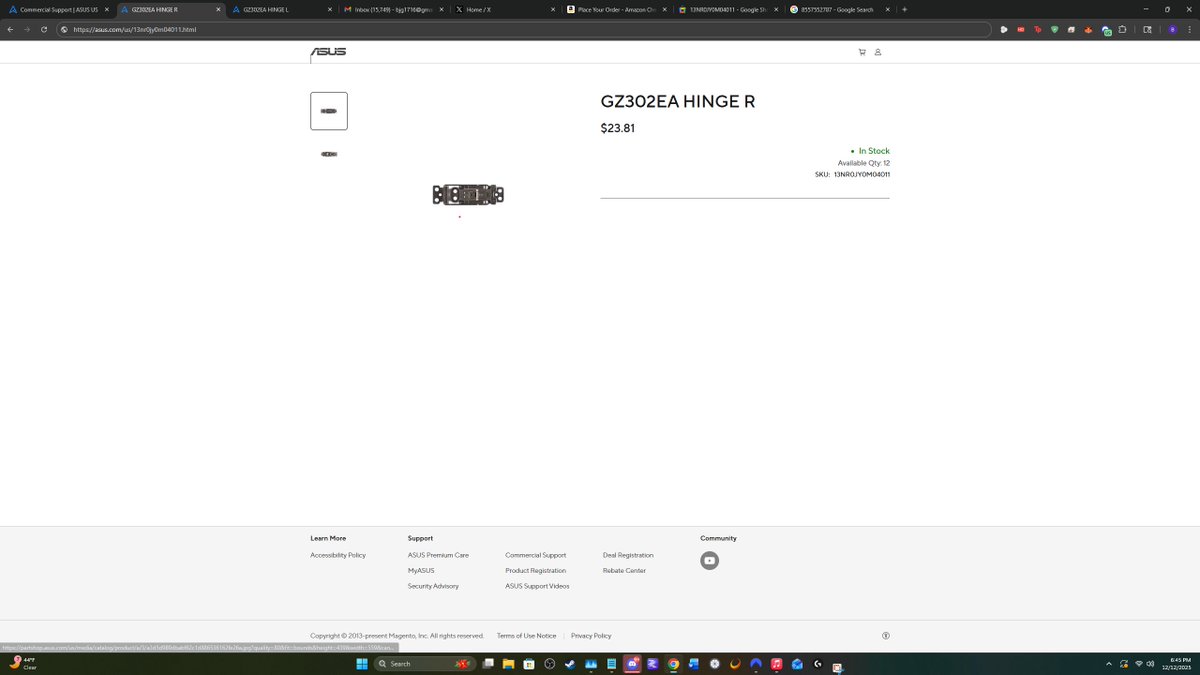Open the side panel toggle icon
1200x675 pixels.
point(1147,29)
